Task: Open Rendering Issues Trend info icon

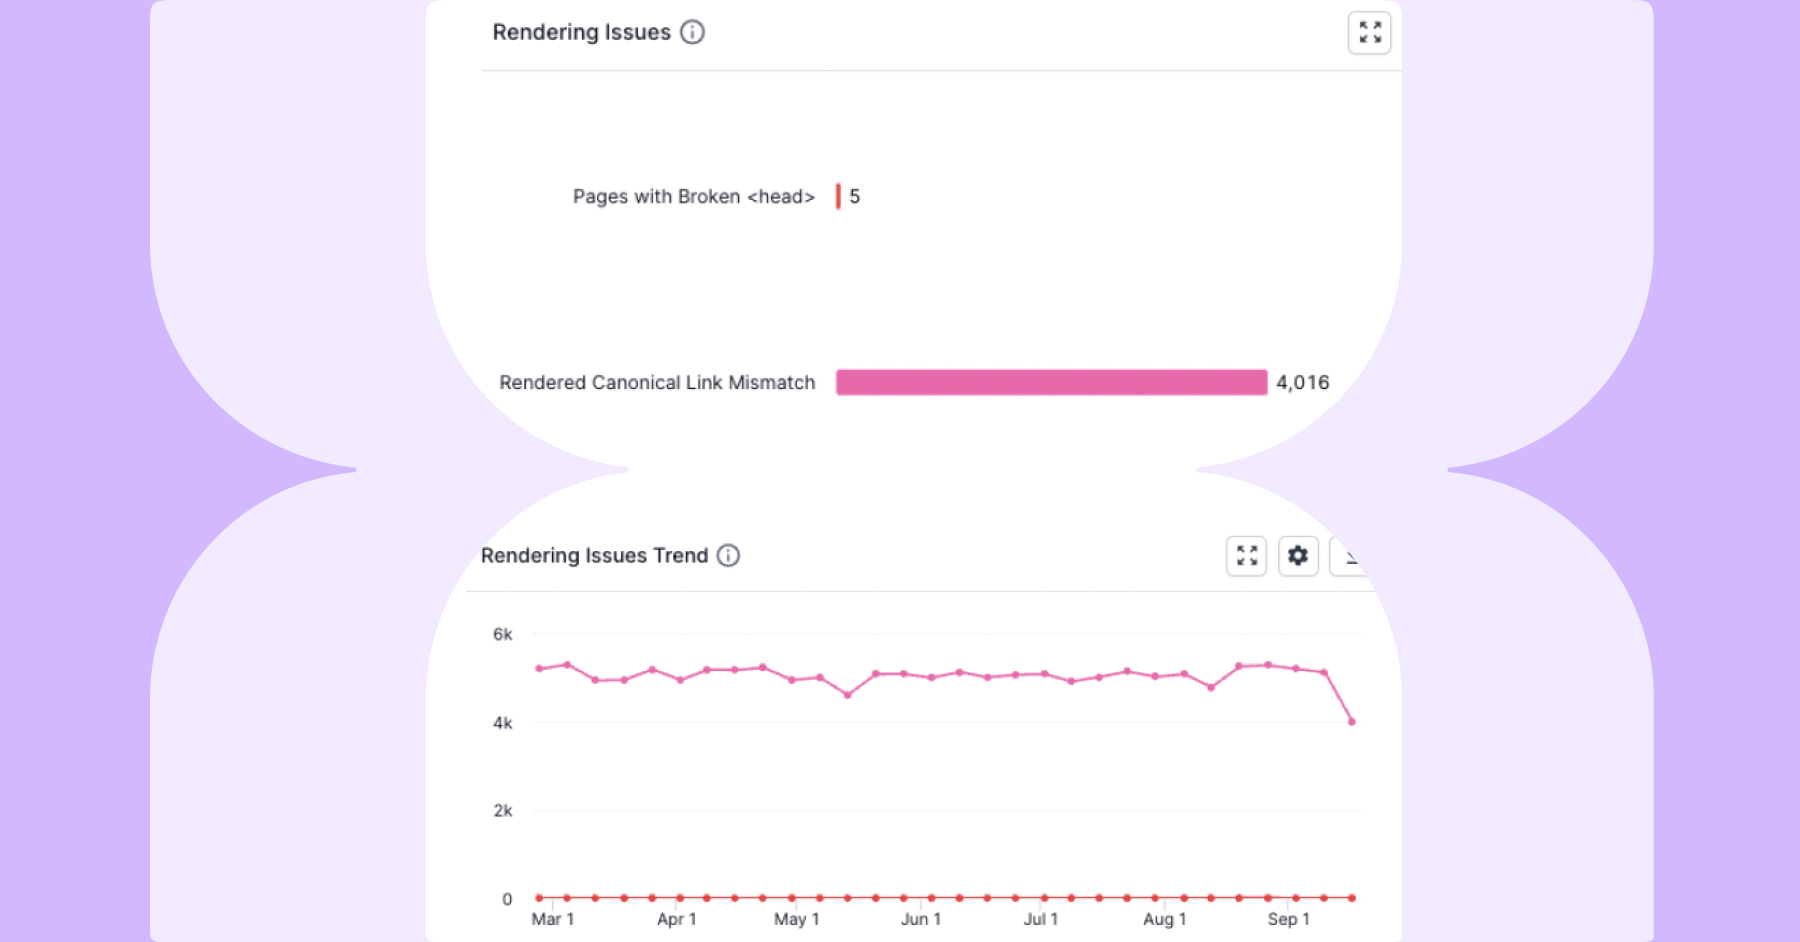Action: 728,555
